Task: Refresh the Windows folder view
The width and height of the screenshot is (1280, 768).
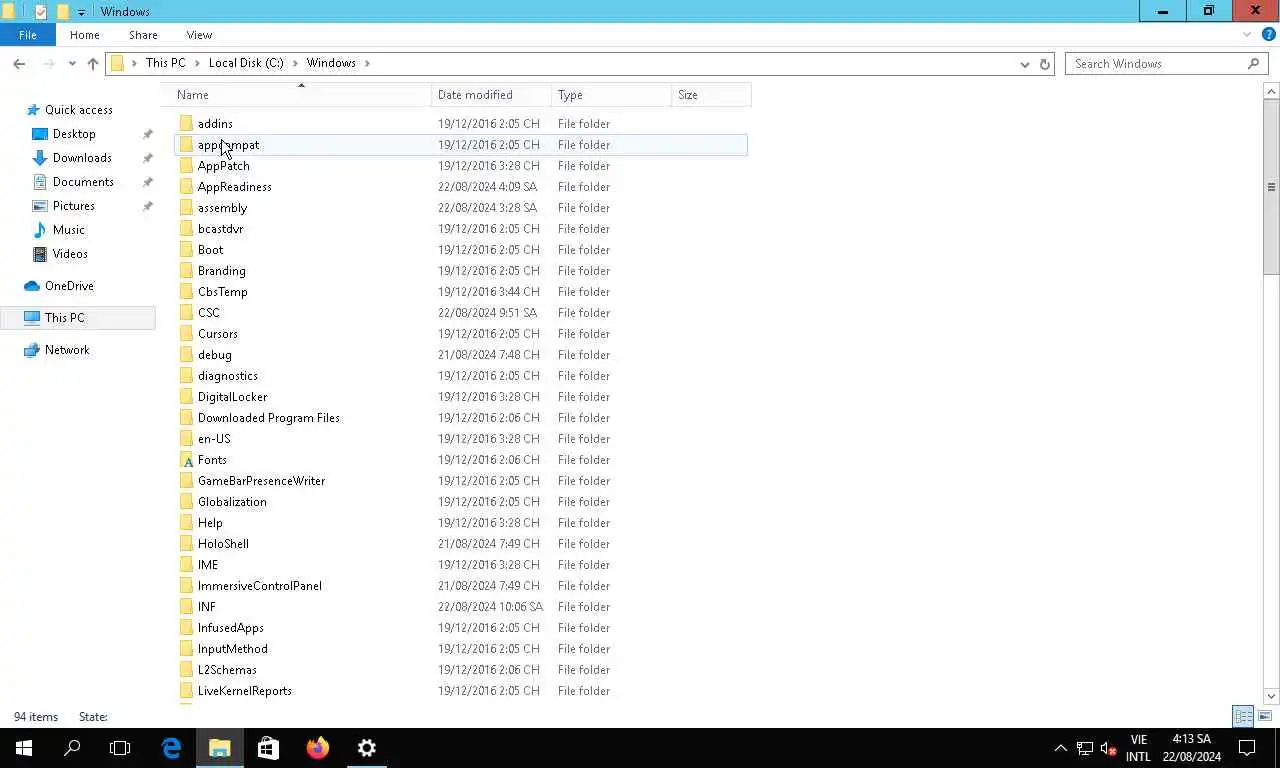Action: tap(1045, 63)
